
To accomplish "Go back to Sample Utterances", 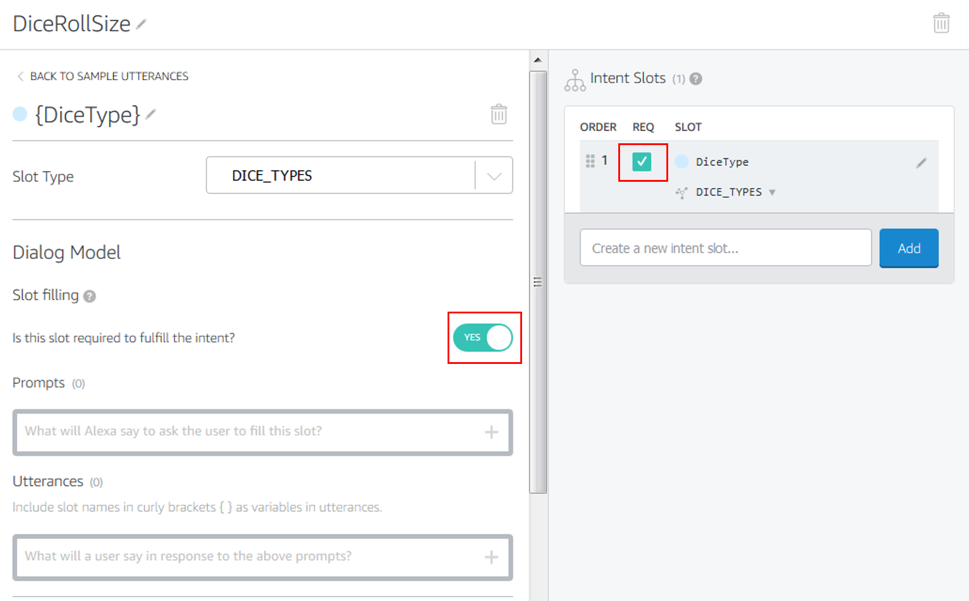I will pos(101,76).
